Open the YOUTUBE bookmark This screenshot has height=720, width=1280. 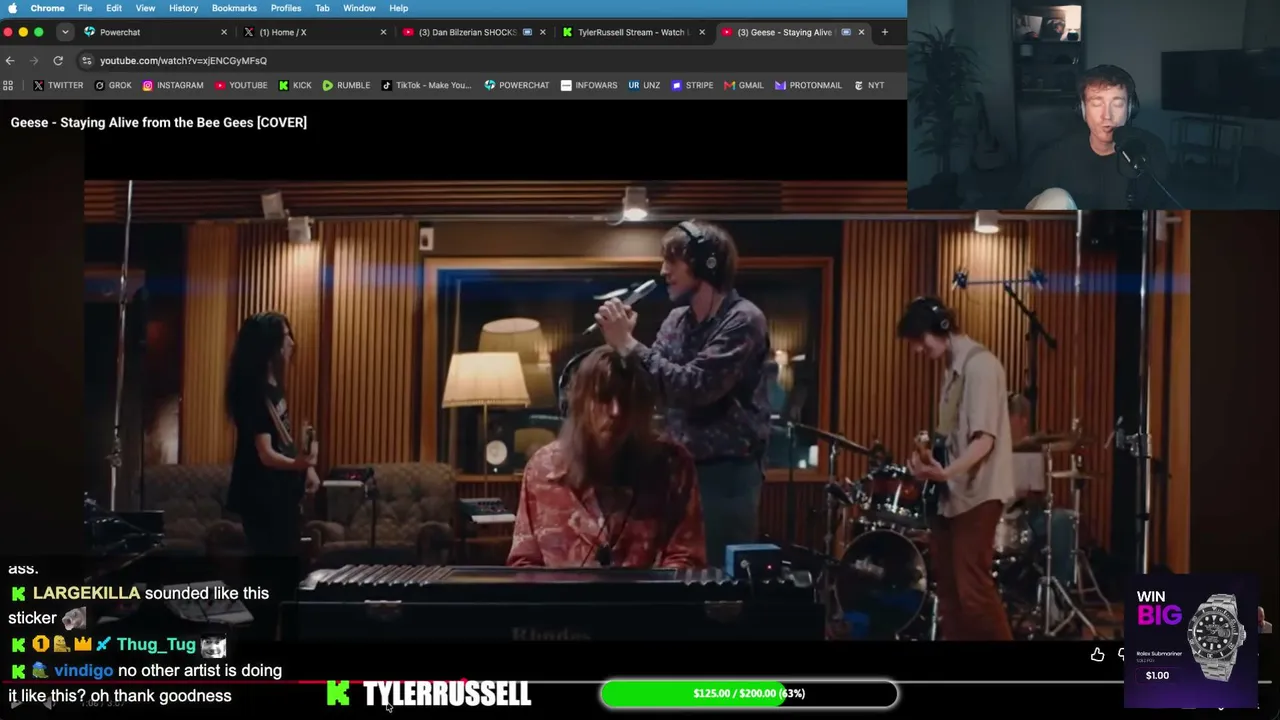point(241,85)
